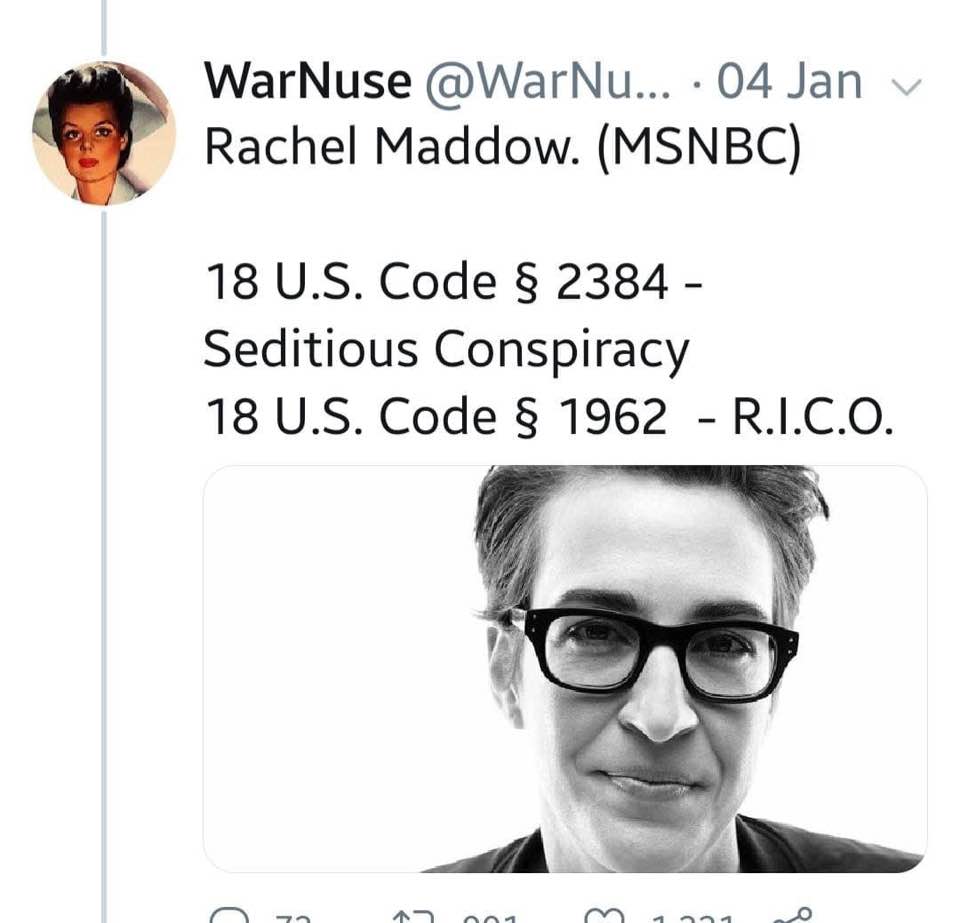The width and height of the screenshot is (960, 923).
Task: Open WarNuse's profile avatar picture
Action: [103, 133]
